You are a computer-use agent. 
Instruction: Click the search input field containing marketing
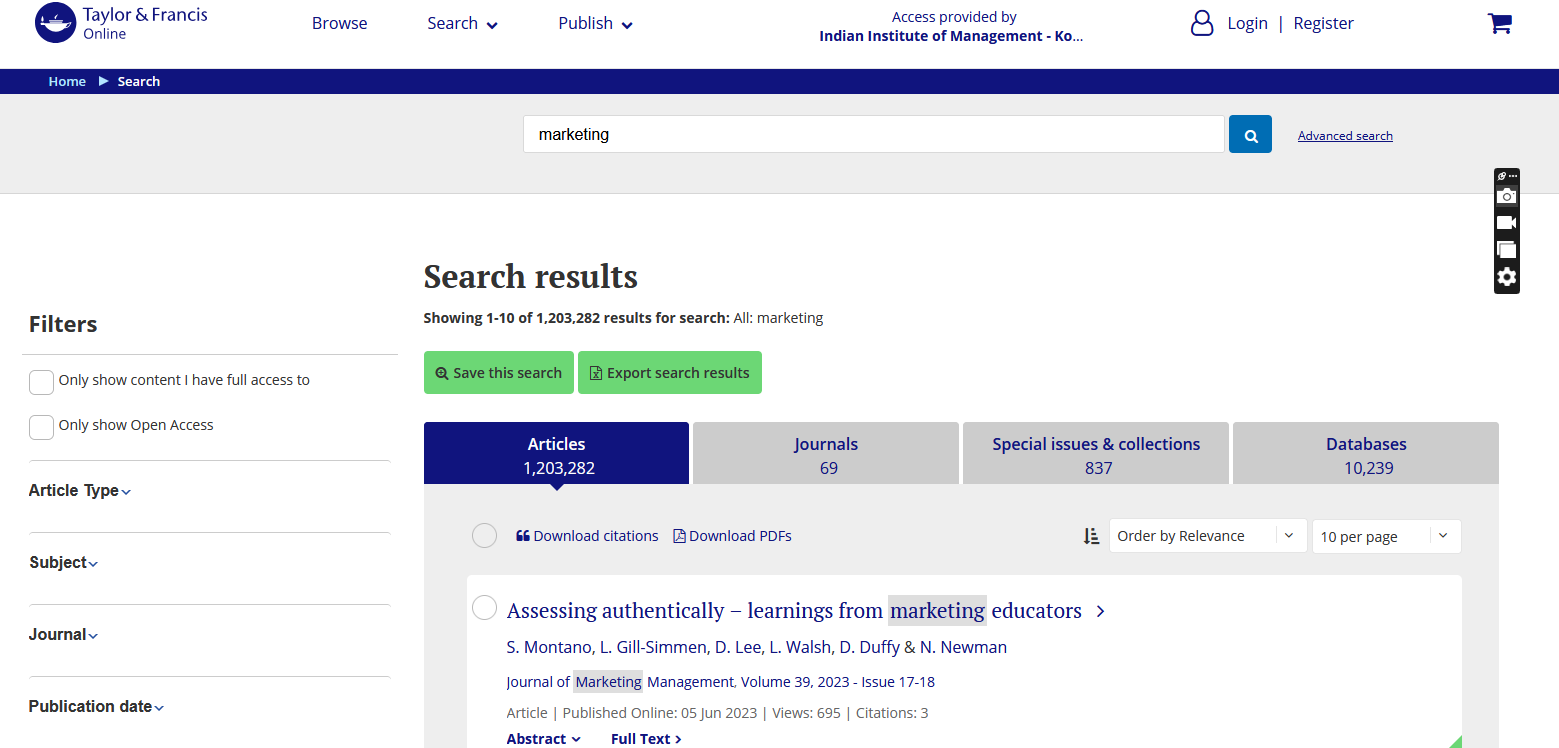(x=872, y=134)
